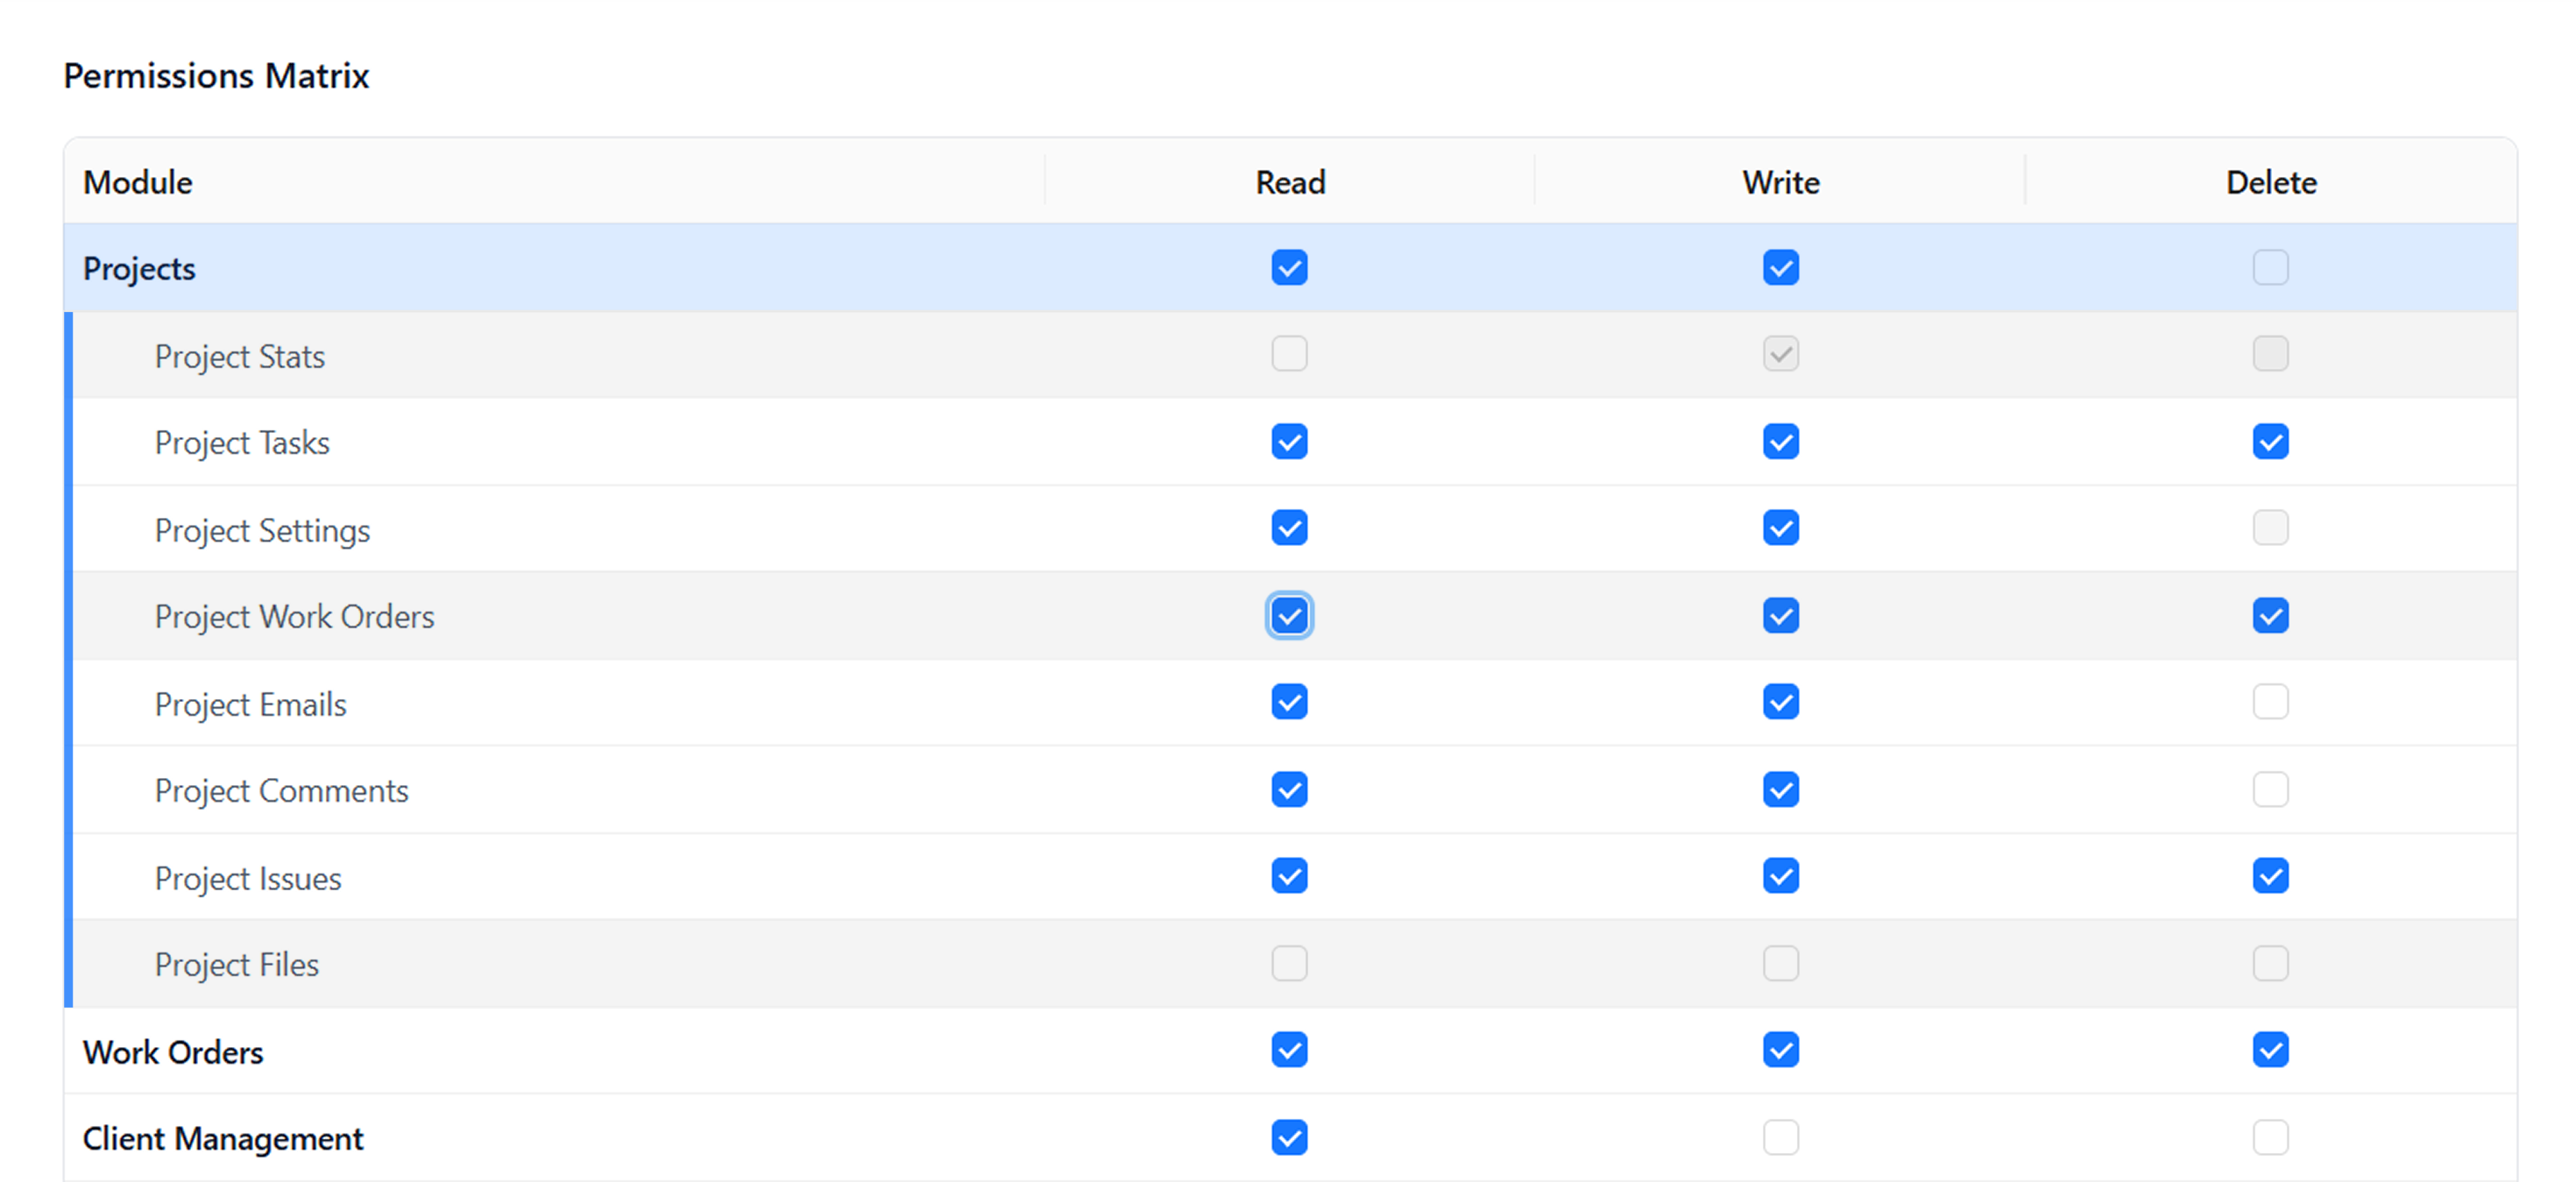This screenshot has width=2576, height=1182.
Task: Disable Delete for Project Work Orders
Action: coord(2270,615)
